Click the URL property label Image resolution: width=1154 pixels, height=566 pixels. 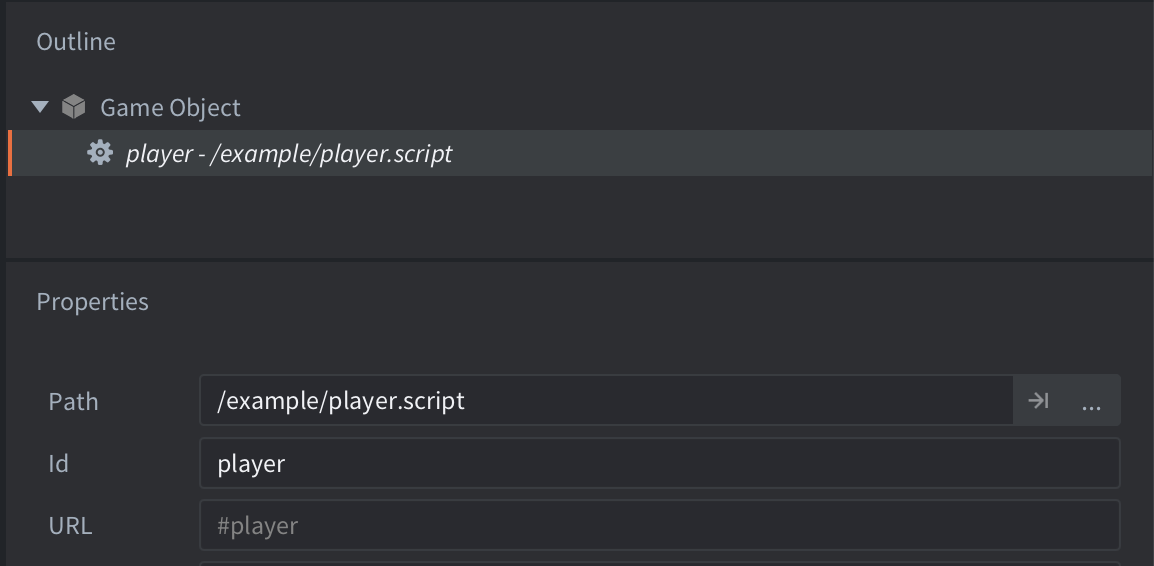point(70,526)
